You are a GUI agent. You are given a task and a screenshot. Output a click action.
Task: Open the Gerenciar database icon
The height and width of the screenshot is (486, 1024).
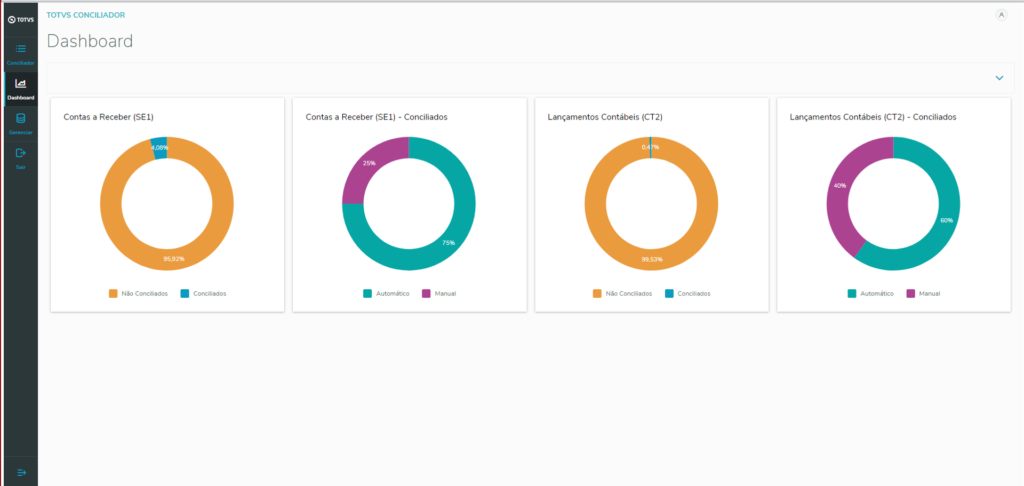[20, 119]
